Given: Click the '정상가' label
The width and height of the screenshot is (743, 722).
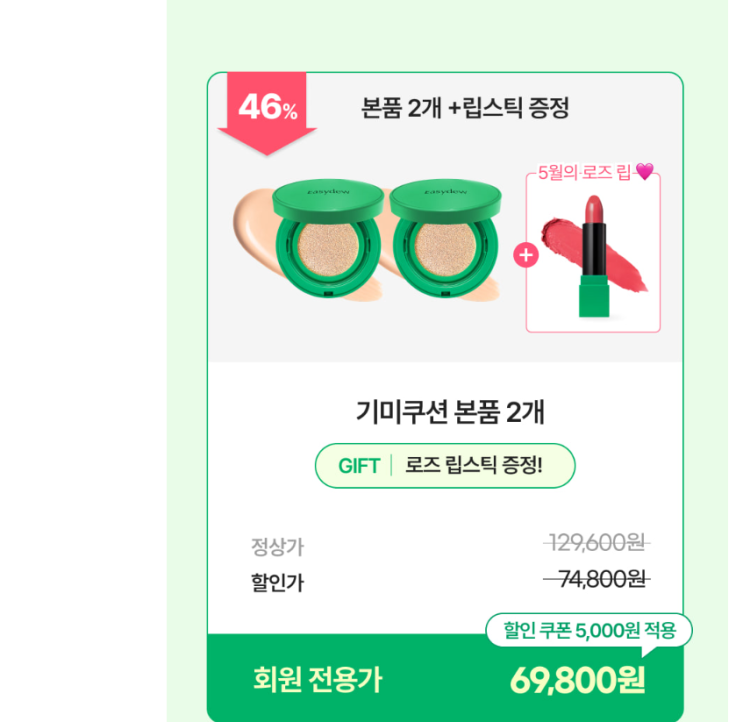Looking at the screenshot, I should pyautogui.click(x=277, y=547).
